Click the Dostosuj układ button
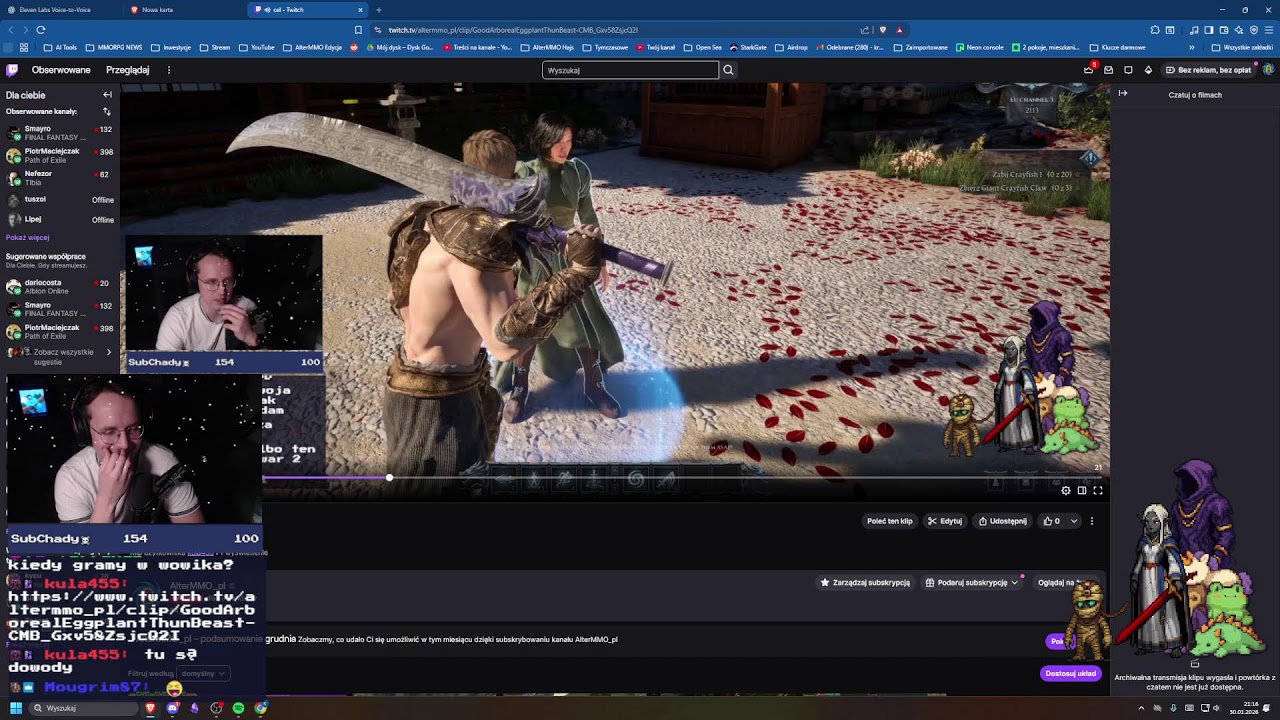This screenshot has height=720, width=1280. click(x=1071, y=673)
